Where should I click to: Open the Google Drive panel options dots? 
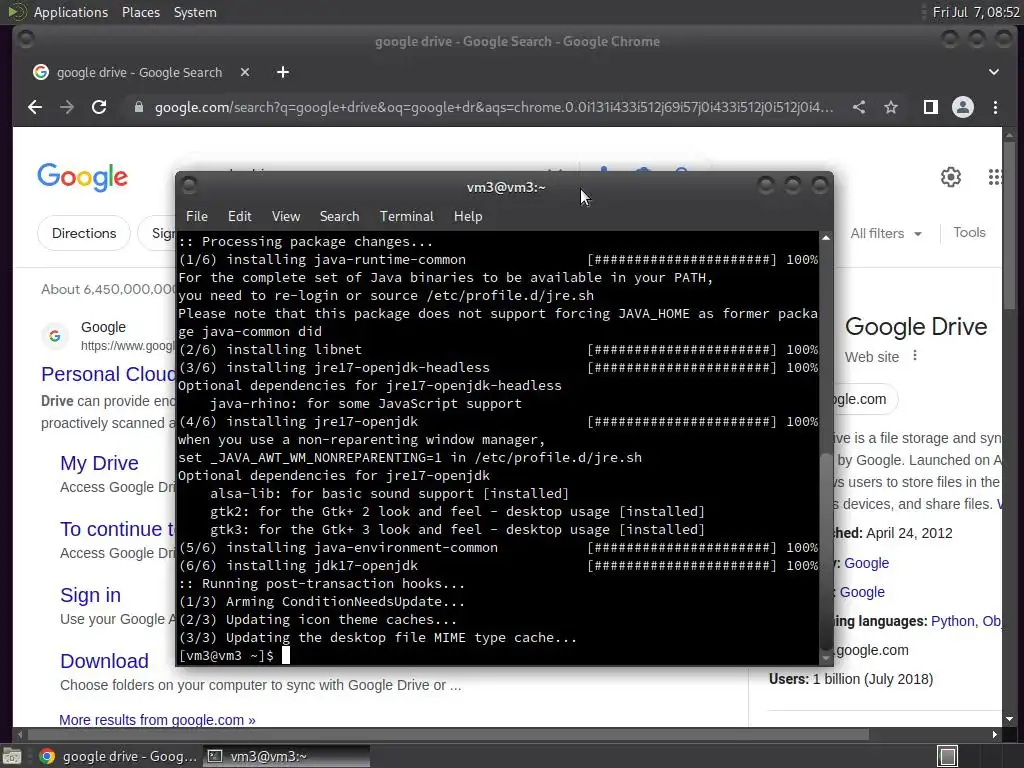[x=915, y=355]
